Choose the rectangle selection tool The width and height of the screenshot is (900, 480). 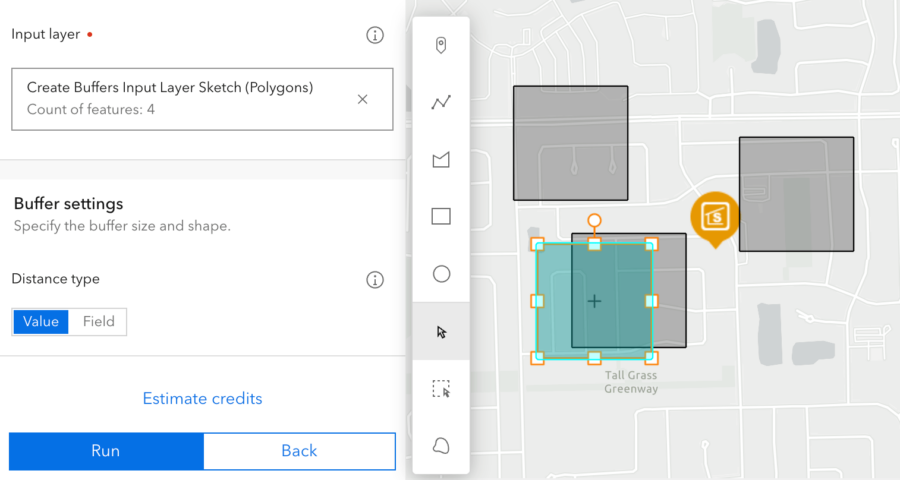(441, 389)
